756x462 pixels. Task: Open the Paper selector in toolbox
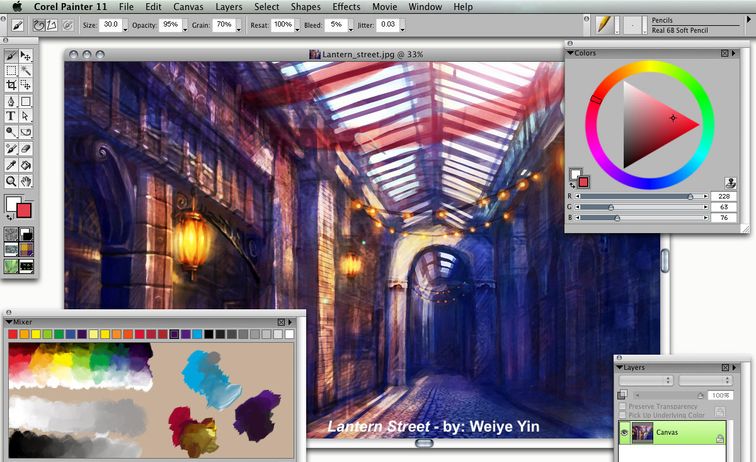11,234
